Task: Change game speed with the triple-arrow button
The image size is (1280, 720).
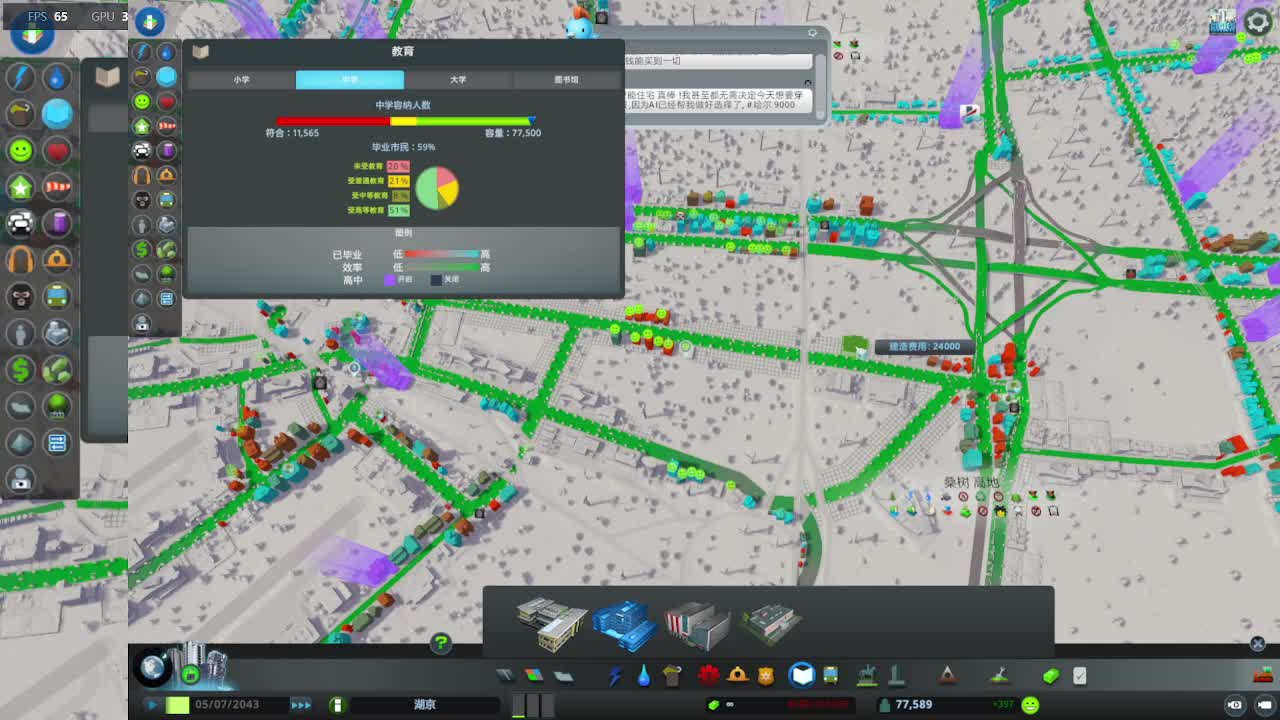Action: tap(300, 705)
